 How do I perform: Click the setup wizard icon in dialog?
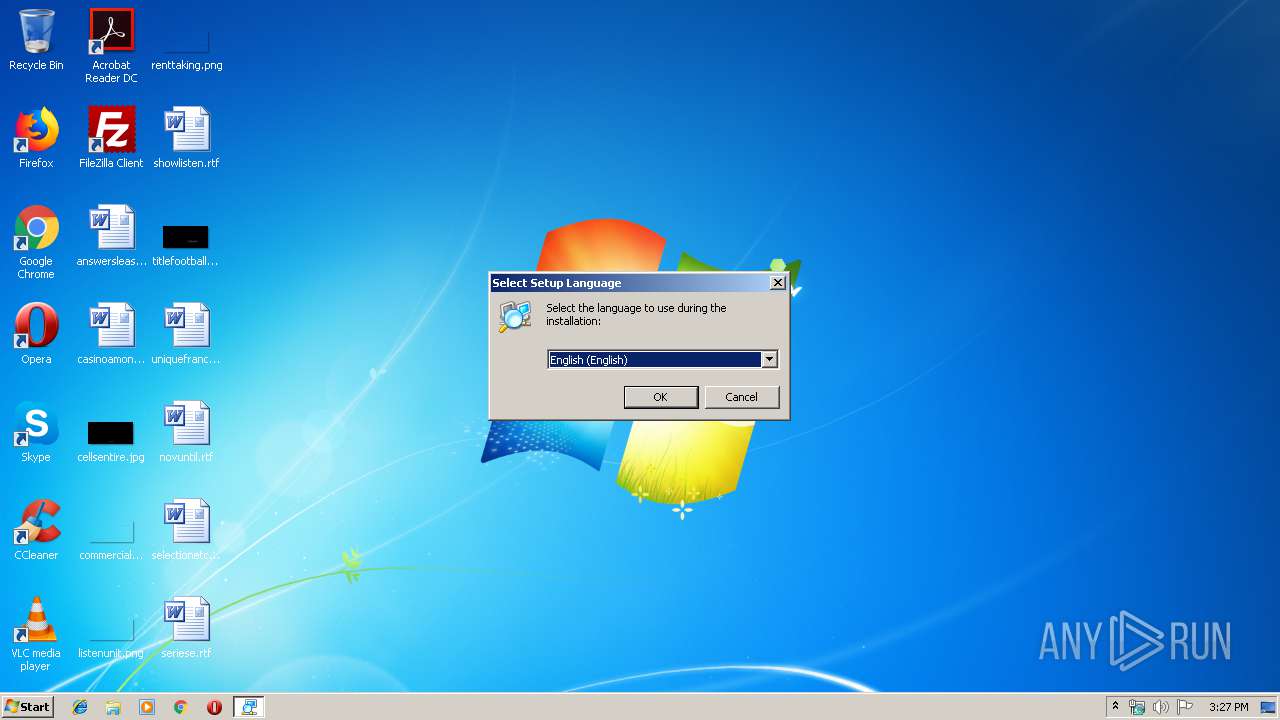click(x=515, y=317)
